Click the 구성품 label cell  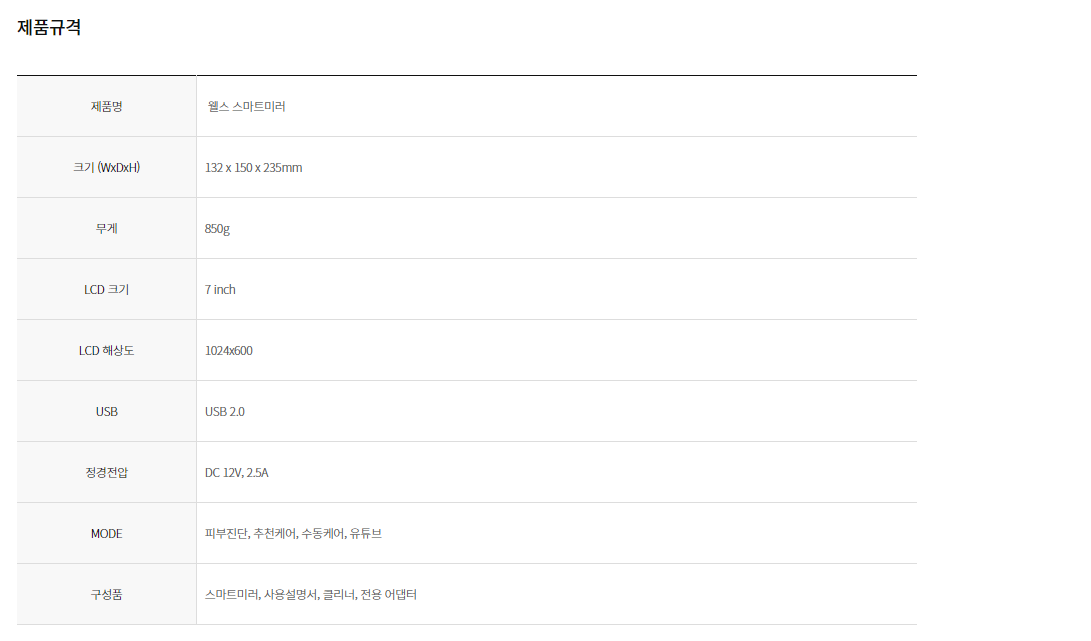pos(106,594)
